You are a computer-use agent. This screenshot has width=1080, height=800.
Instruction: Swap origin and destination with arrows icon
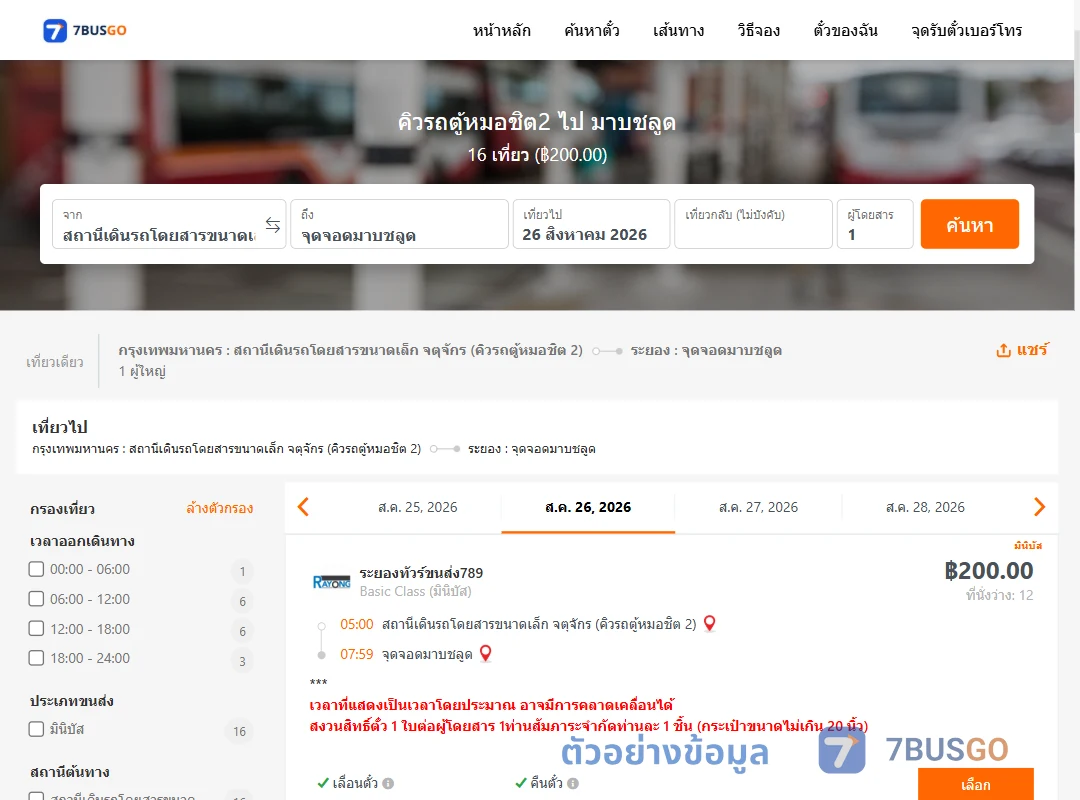tap(273, 225)
